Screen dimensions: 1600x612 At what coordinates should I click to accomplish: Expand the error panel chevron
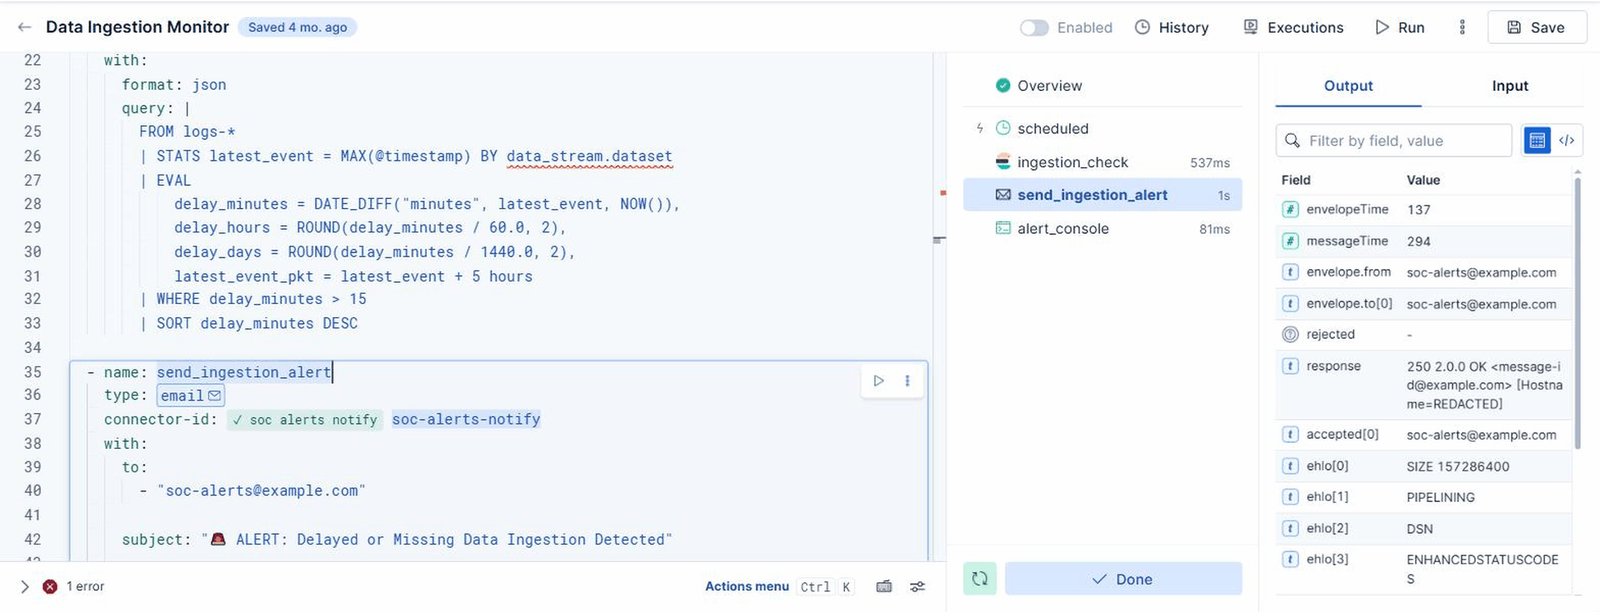tap(25, 587)
